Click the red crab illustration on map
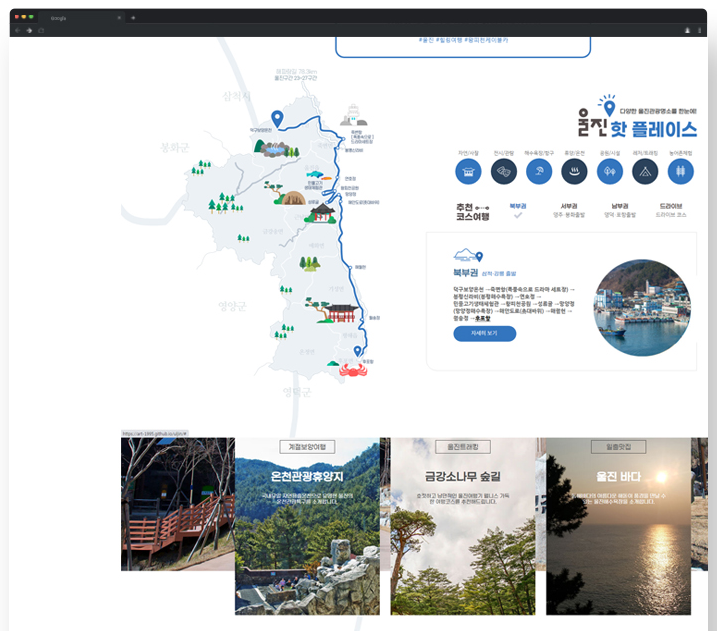 pos(353,370)
